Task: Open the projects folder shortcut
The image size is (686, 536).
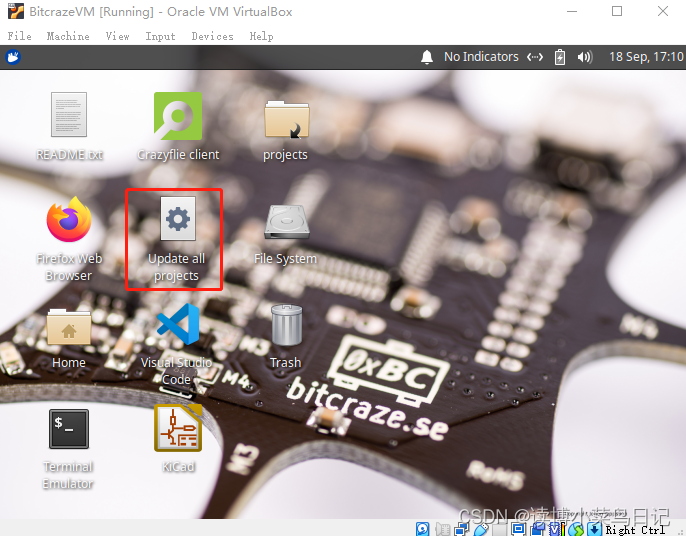Action: (x=287, y=119)
